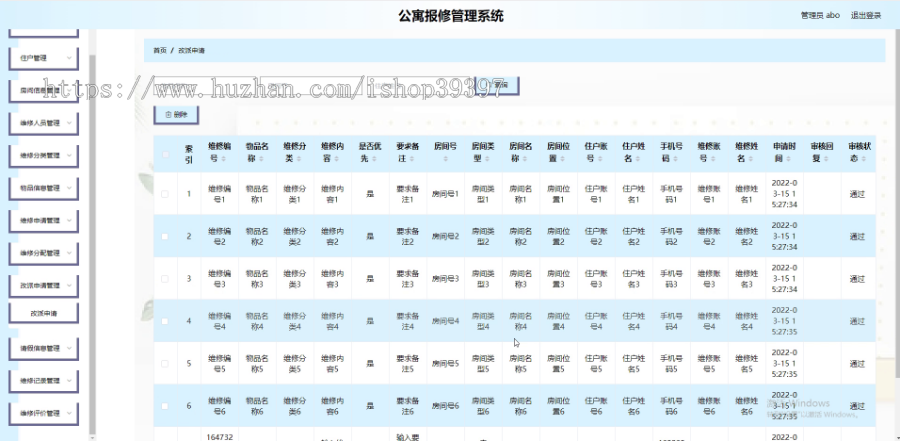Check the checkbox for row 6
This screenshot has height=441, width=900.
coord(165,406)
